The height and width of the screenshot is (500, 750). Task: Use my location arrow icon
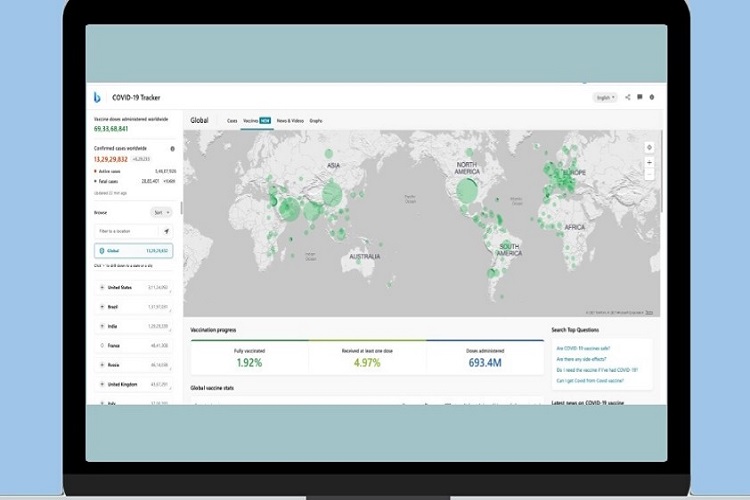[x=166, y=231]
